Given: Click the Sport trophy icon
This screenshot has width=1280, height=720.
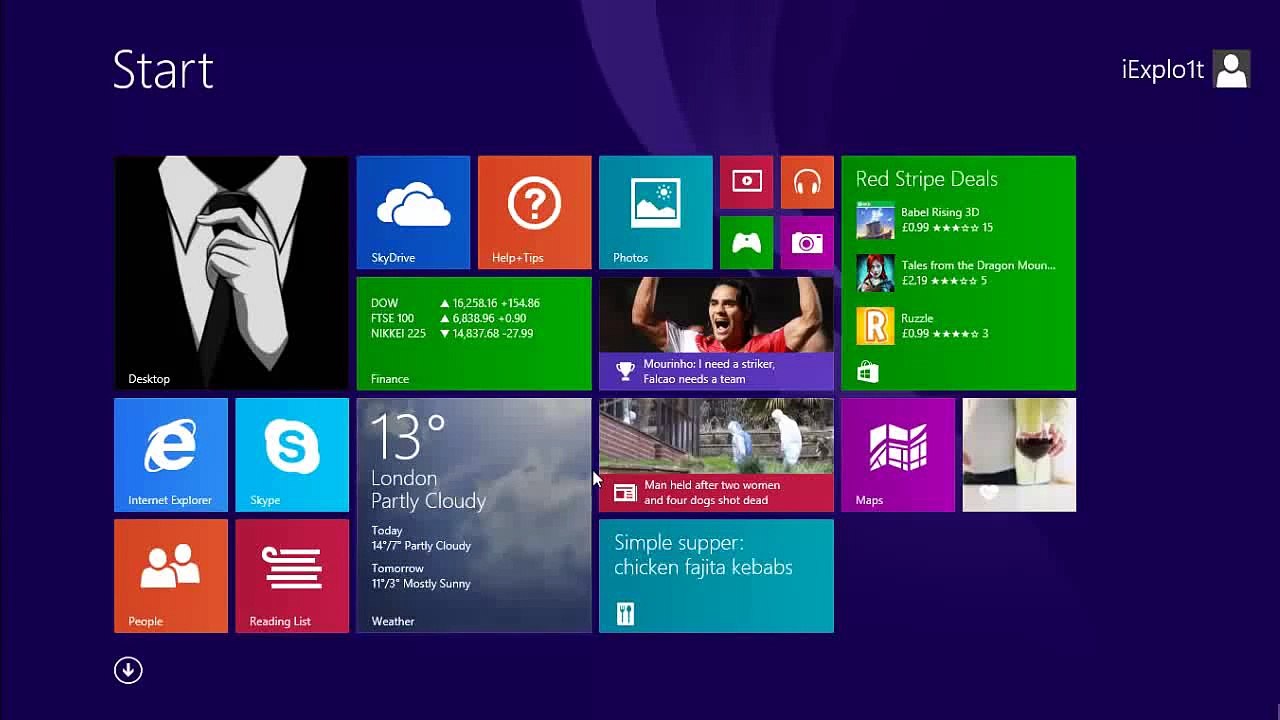Looking at the screenshot, I should [x=625, y=372].
